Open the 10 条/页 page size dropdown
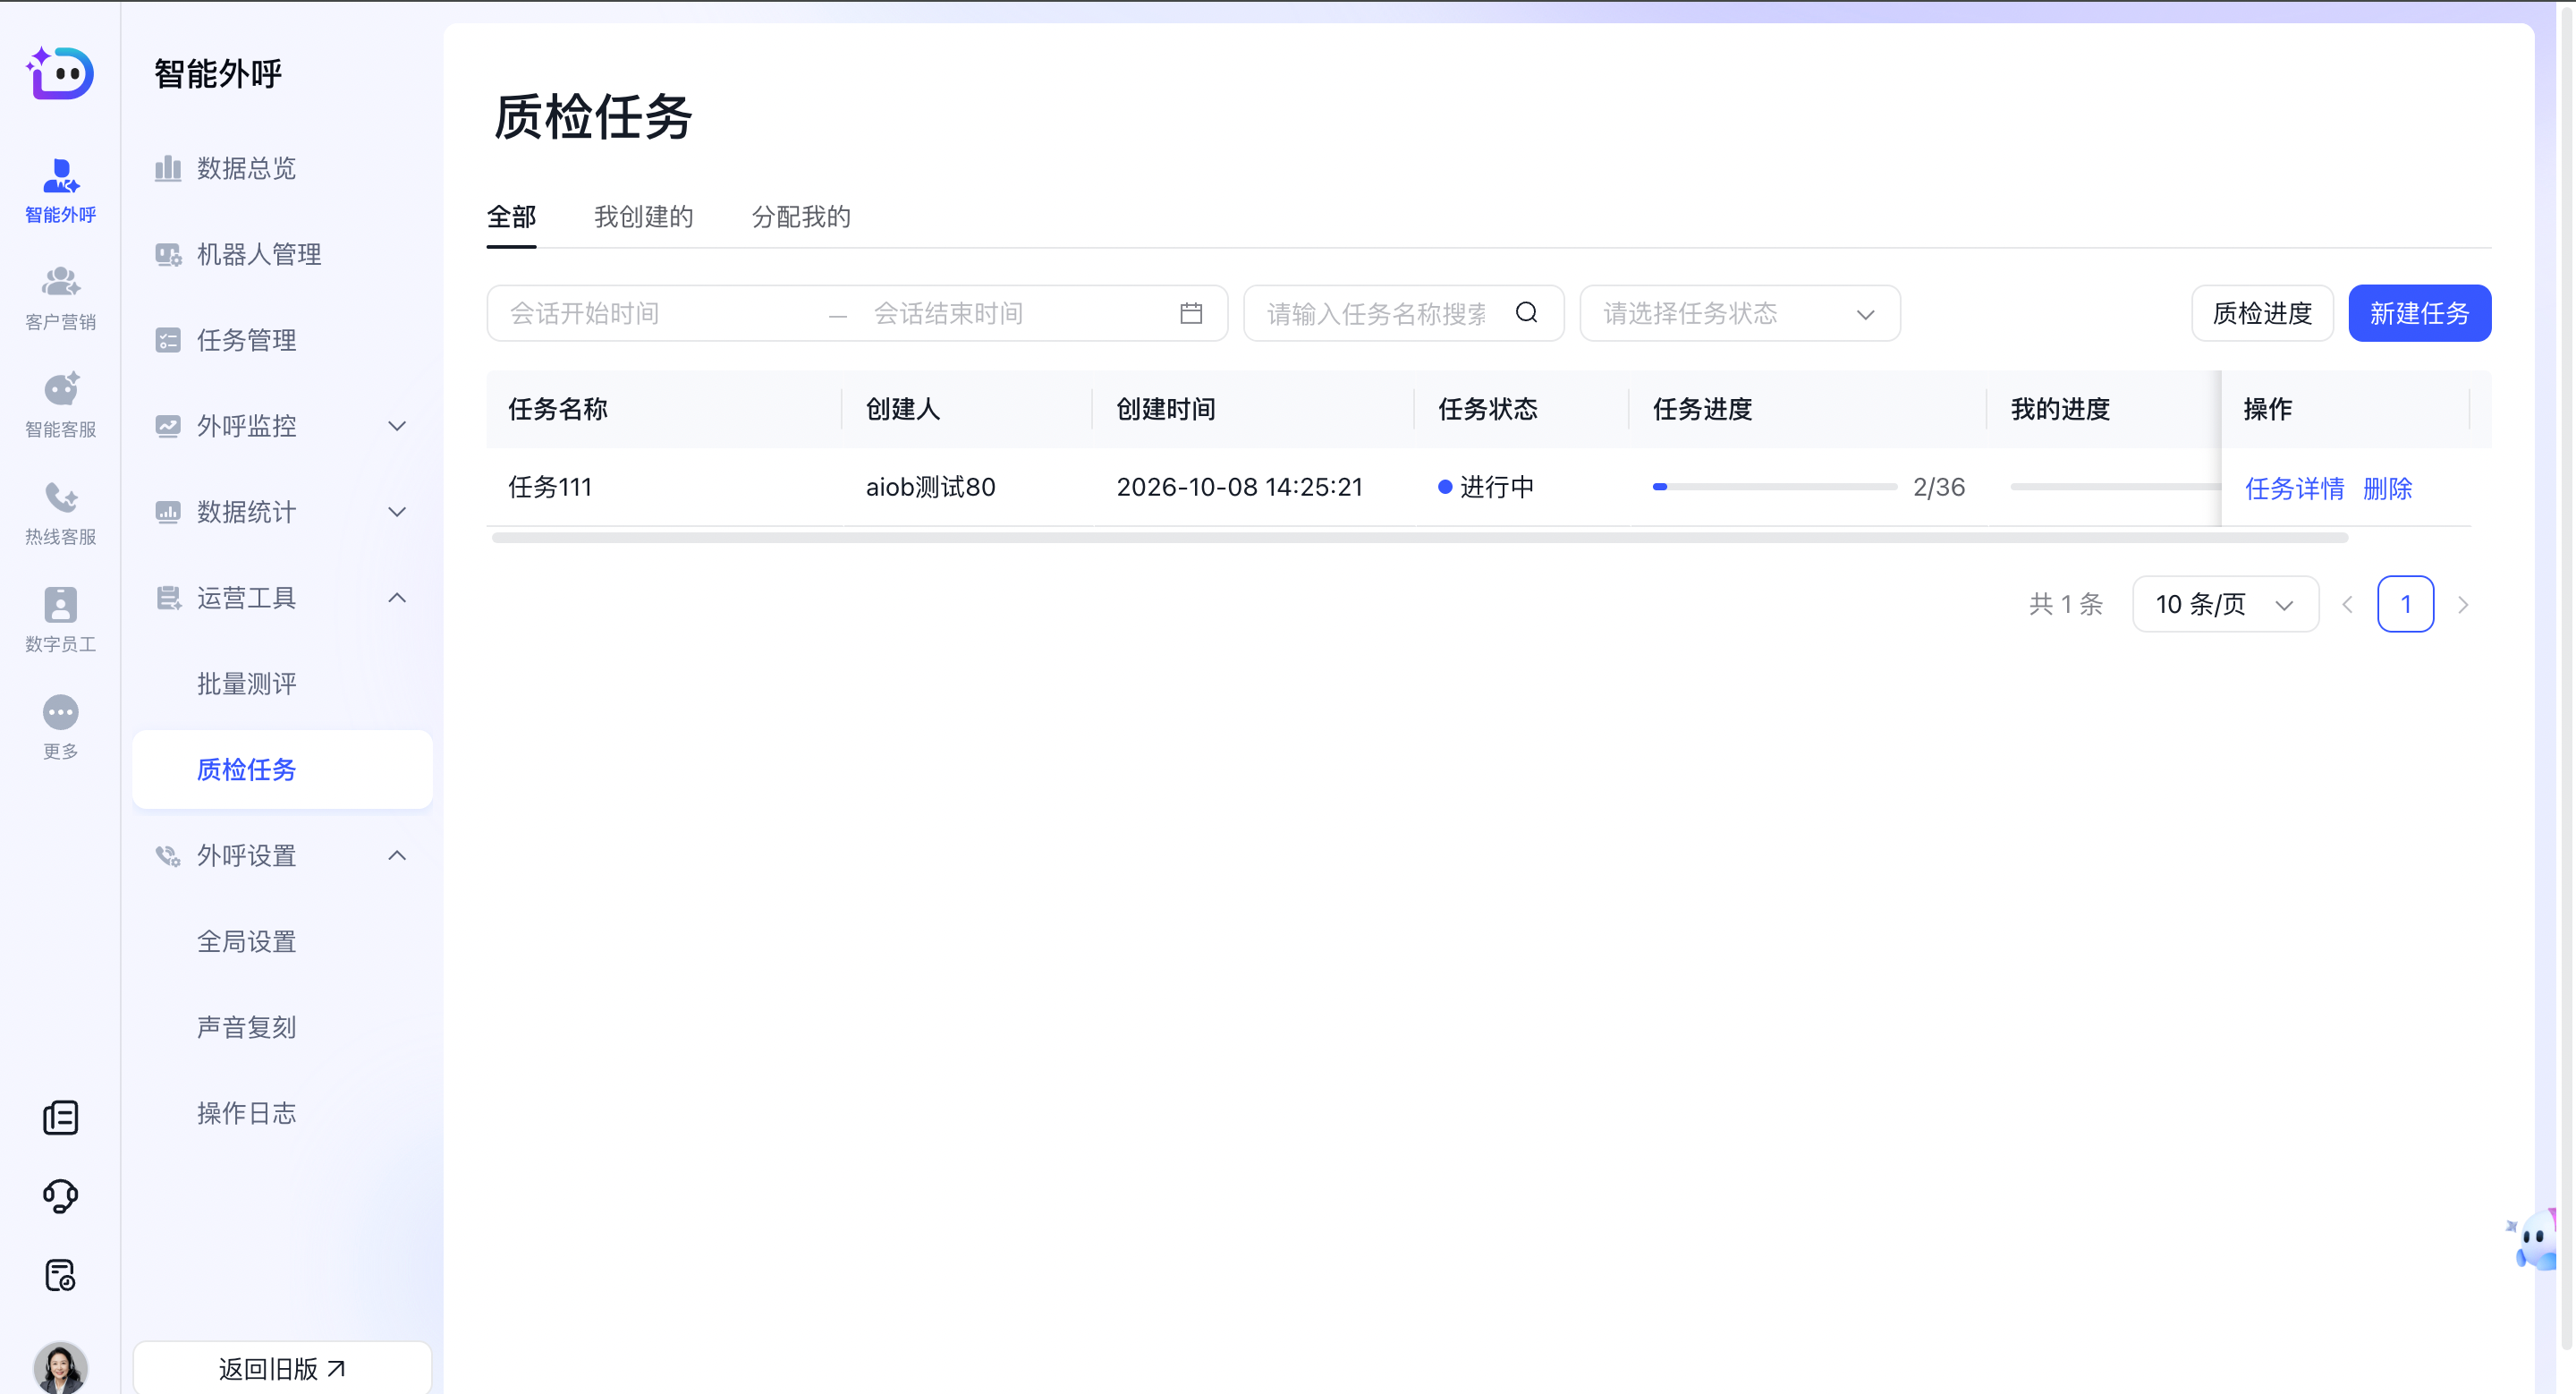Viewport: 2576px width, 1394px height. [2225, 604]
